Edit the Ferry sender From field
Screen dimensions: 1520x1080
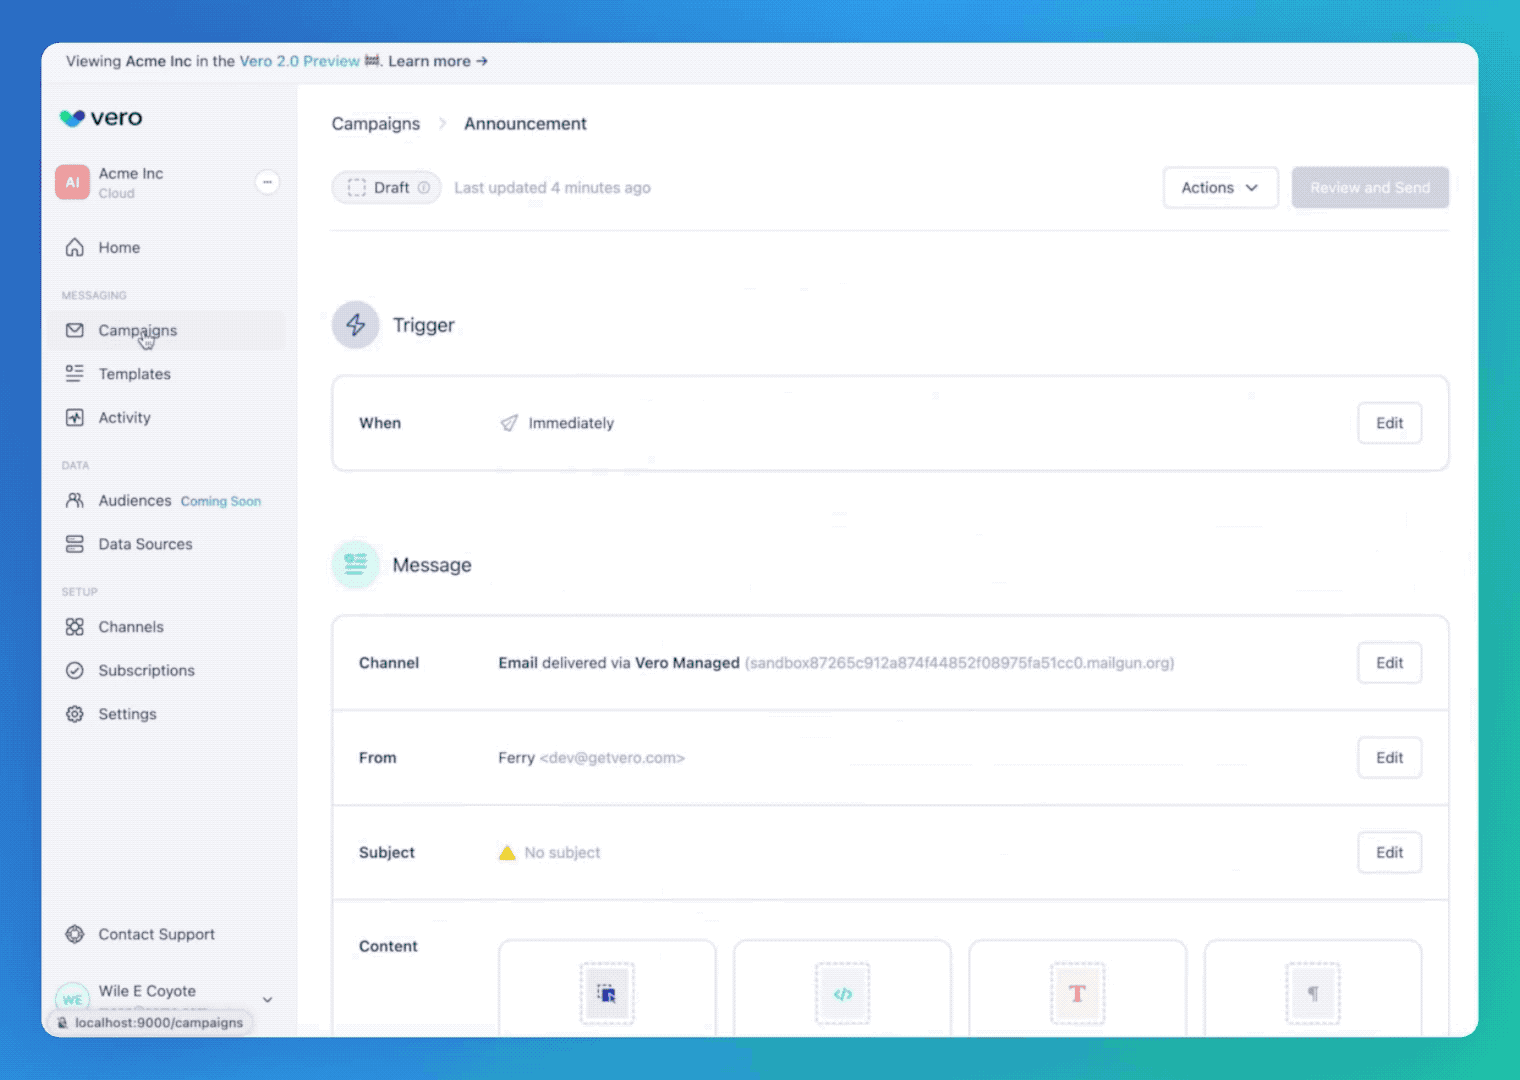click(x=1389, y=757)
